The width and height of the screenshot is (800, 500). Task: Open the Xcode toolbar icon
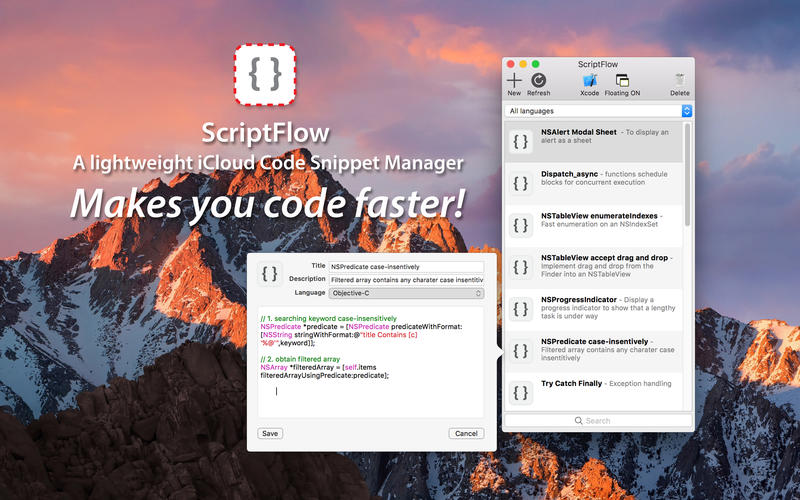coord(590,80)
